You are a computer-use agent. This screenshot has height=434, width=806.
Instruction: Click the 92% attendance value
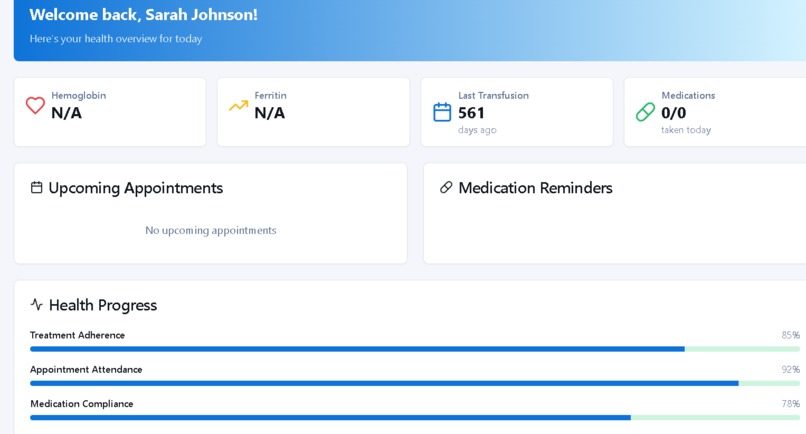click(x=791, y=370)
